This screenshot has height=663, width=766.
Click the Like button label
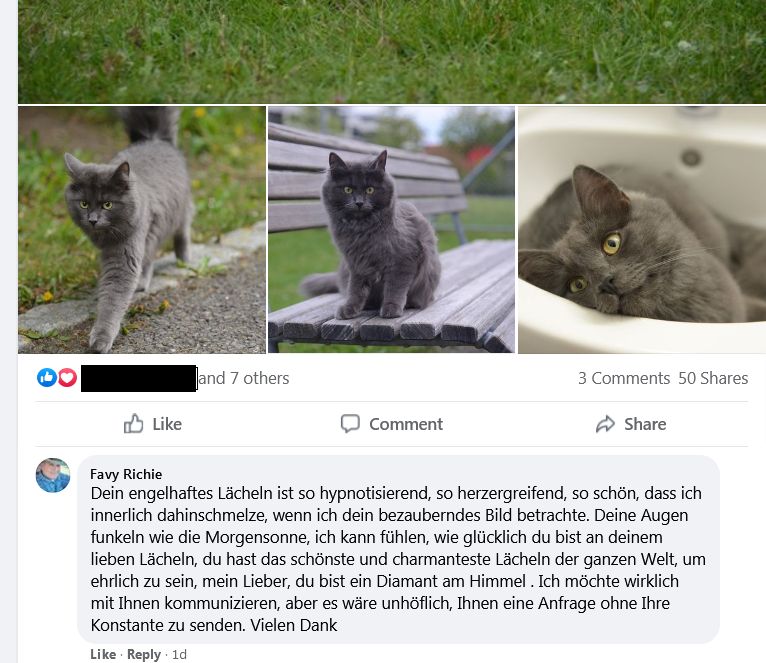[167, 424]
